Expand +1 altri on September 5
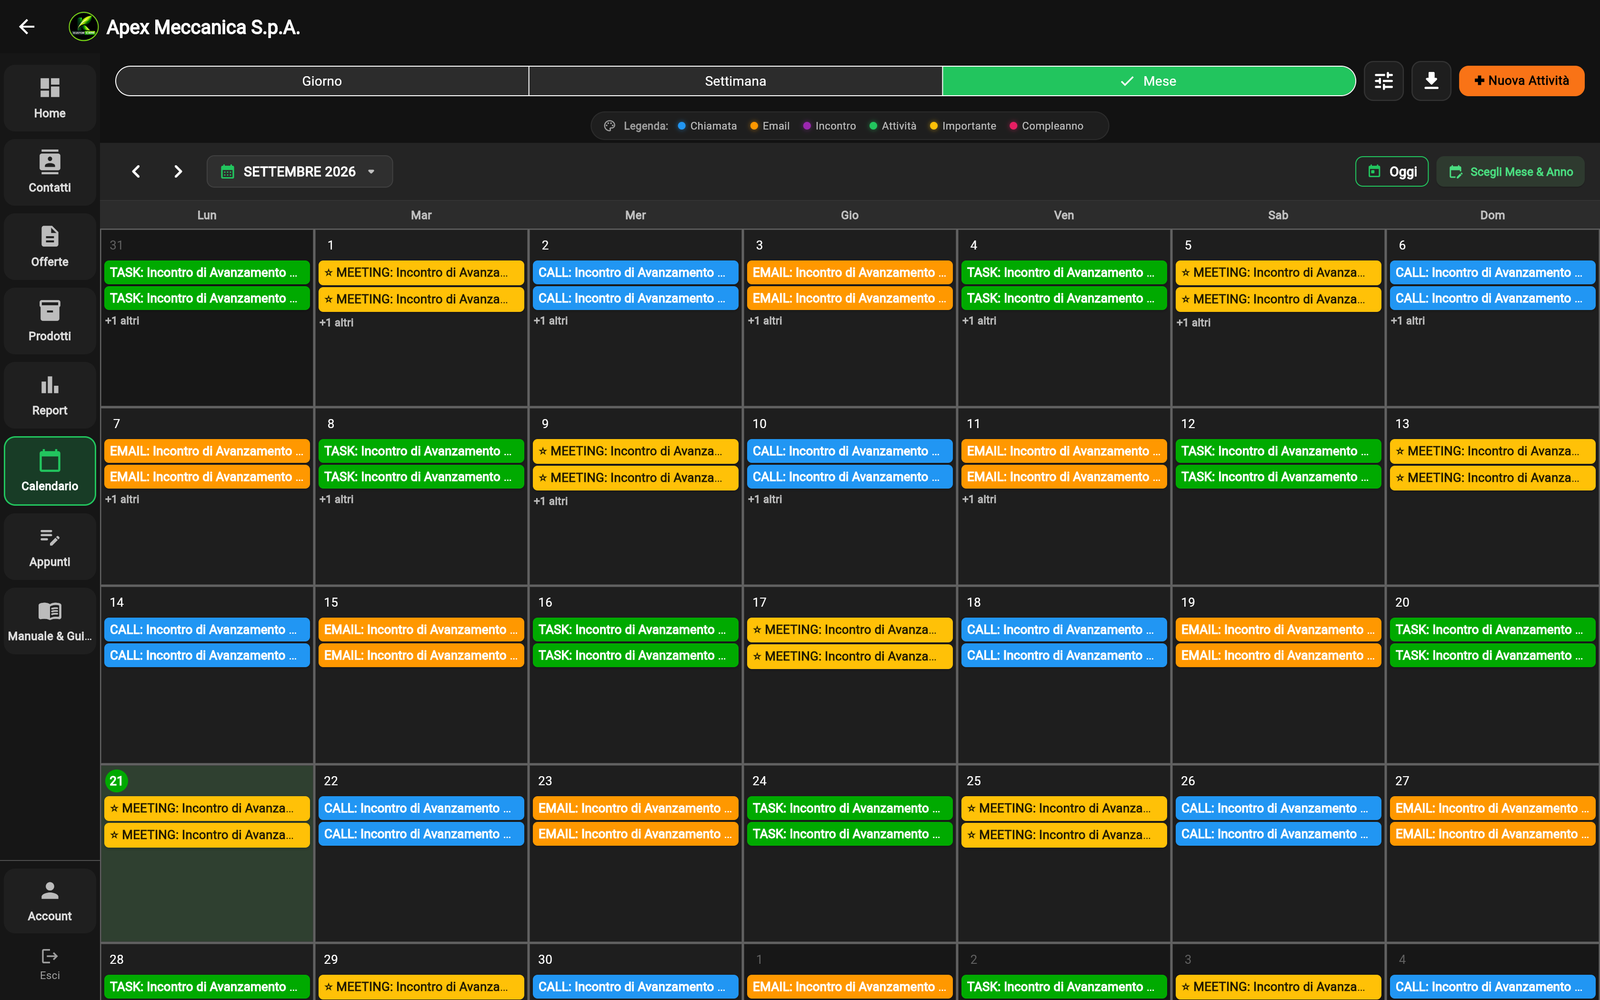The width and height of the screenshot is (1600, 1000). click(1193, 323)
